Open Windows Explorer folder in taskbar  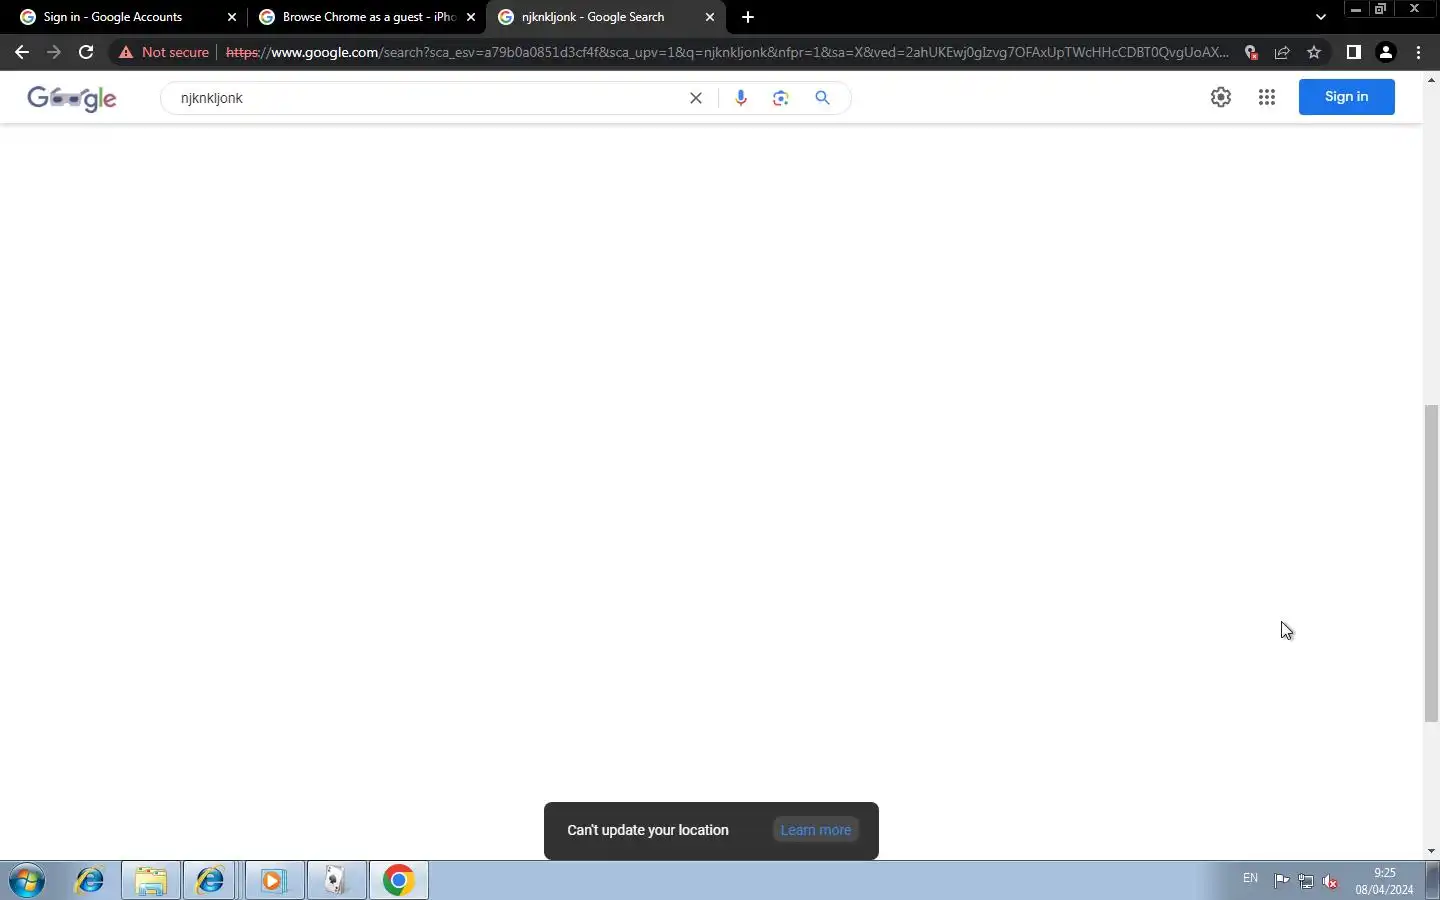151,881
